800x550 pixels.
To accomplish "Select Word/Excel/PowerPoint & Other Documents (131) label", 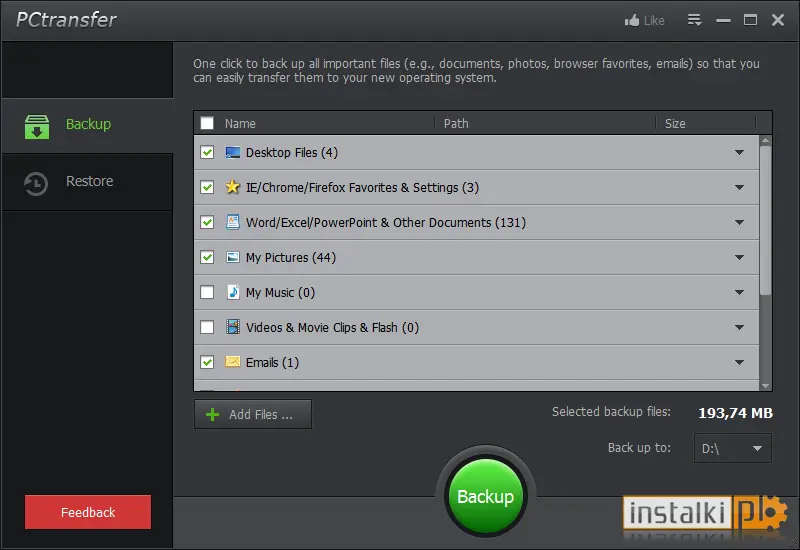I will coord(386,222).
